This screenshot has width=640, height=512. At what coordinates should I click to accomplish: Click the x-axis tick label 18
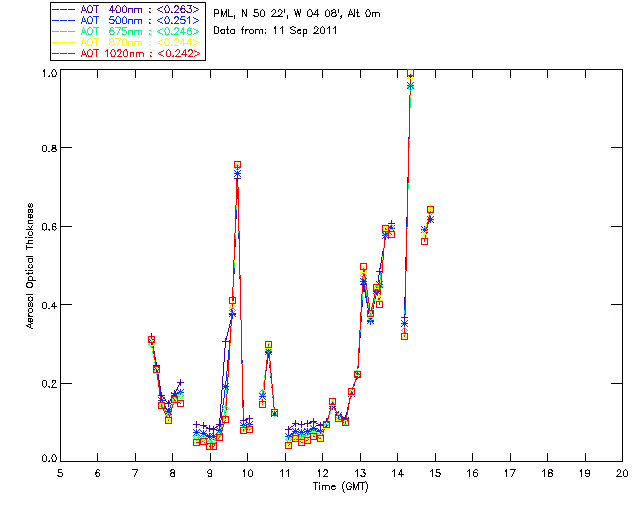(x=547, y=473)
